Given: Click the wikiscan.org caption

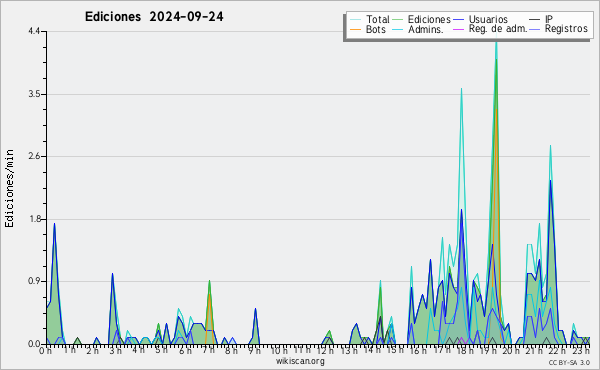Looking at the screenshot, I should pyautogui.click(x=300, y=361).
